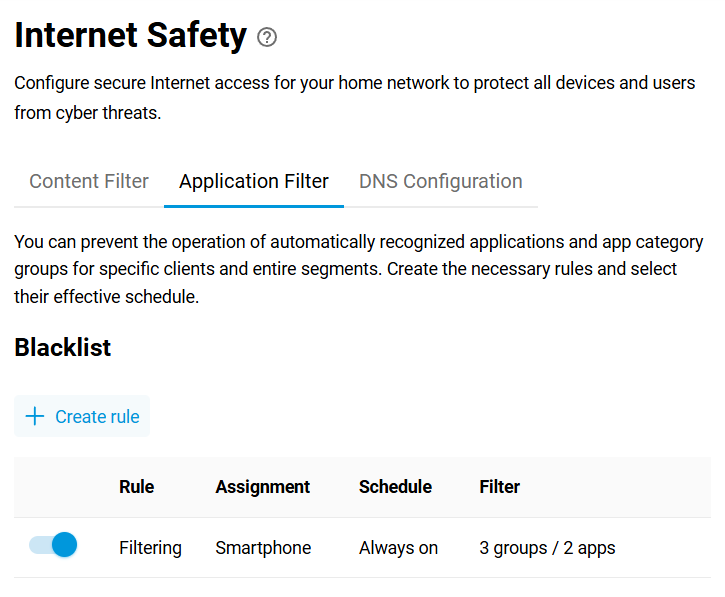Click the Blacklist section heading
Image resolution: width=725 pixels, height=597 pixels.
click(x=63, y=348)
